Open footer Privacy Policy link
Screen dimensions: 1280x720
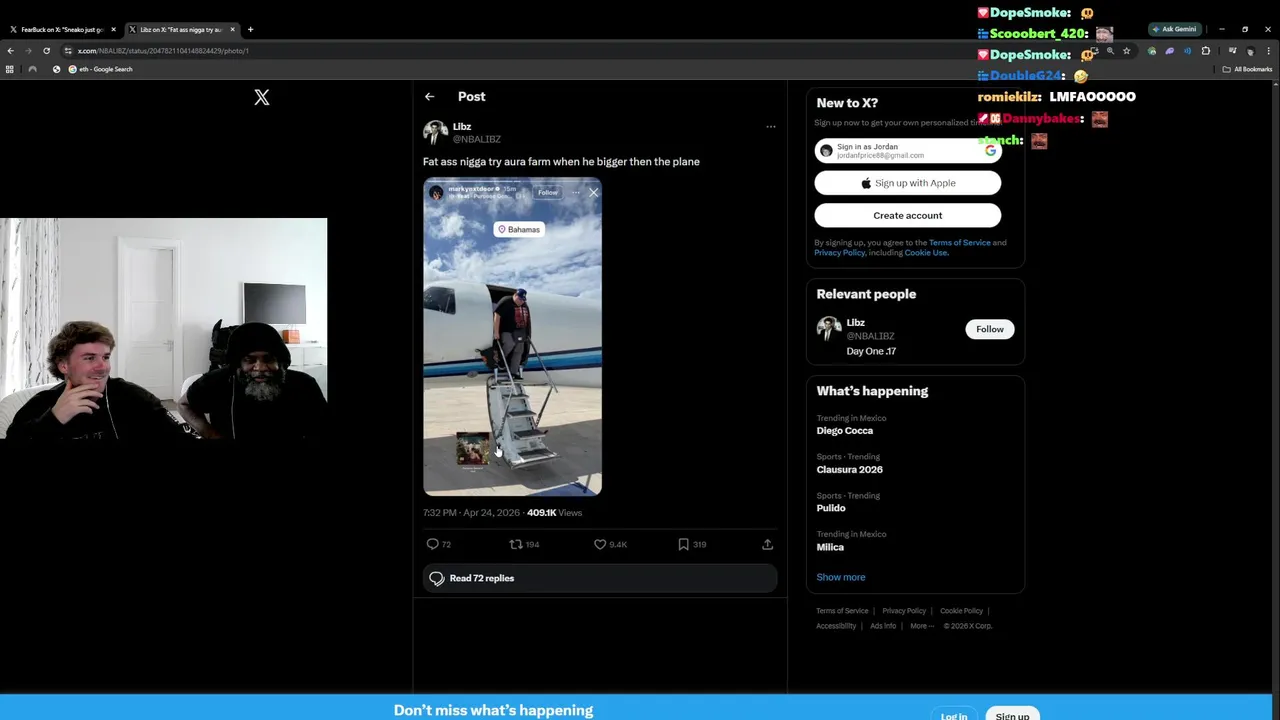tap(904, 611)
